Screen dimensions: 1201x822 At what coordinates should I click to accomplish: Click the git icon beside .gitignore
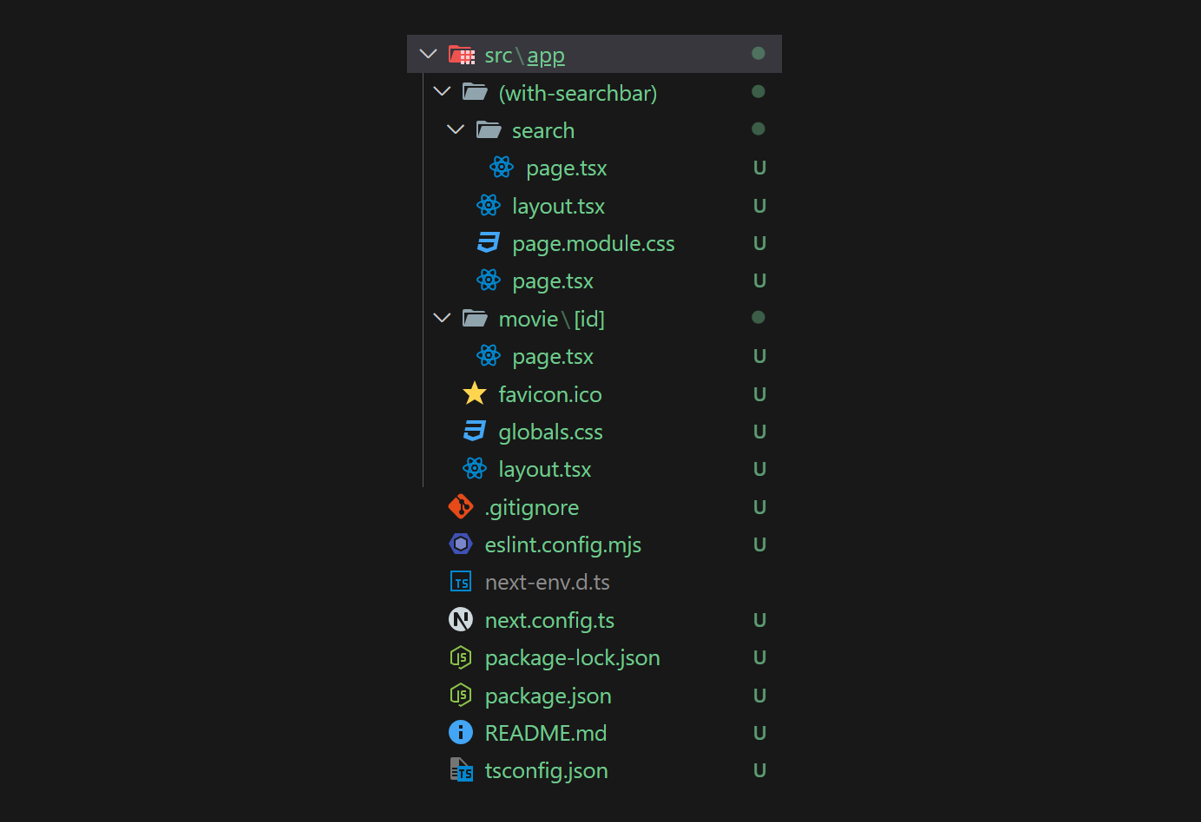460,507
